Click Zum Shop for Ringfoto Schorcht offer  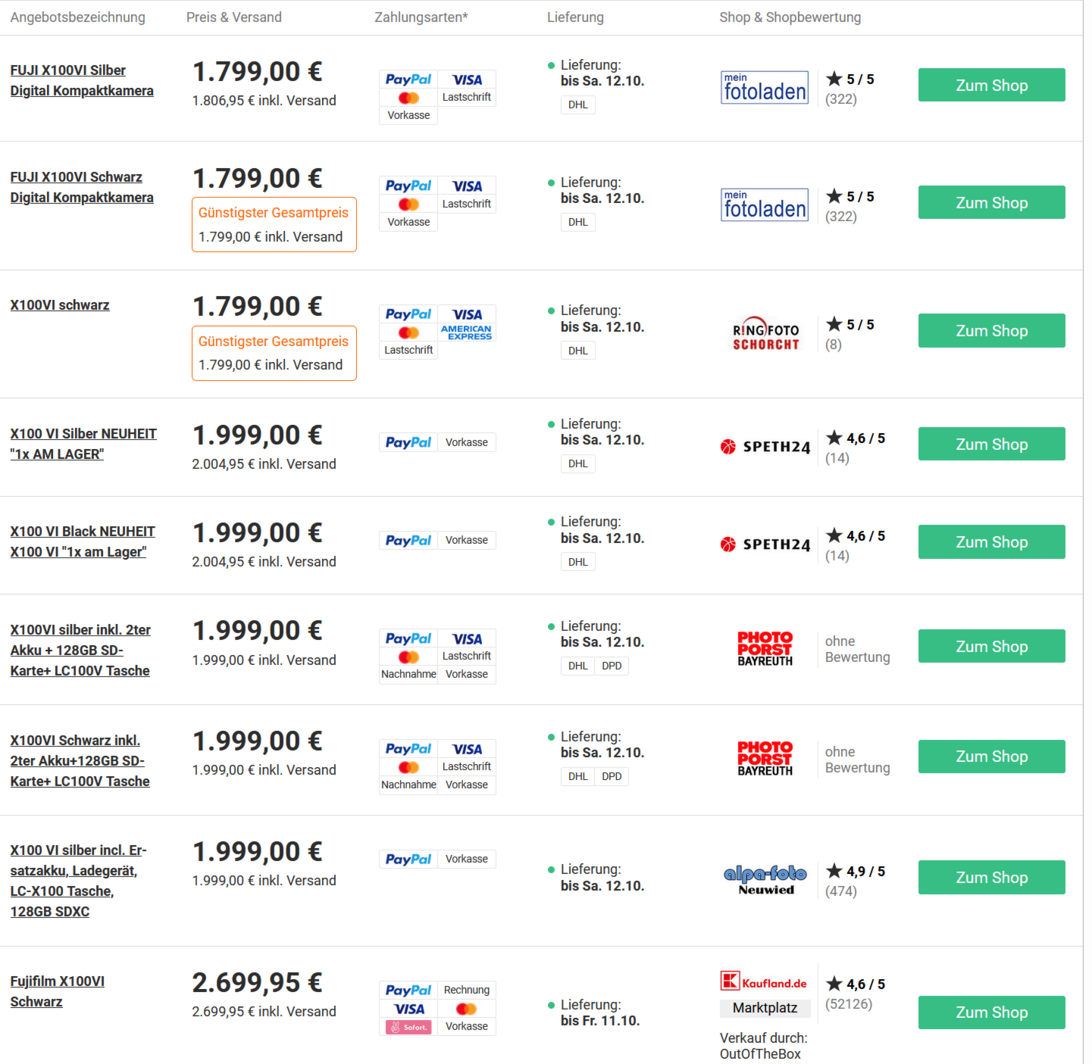[991, 331]
